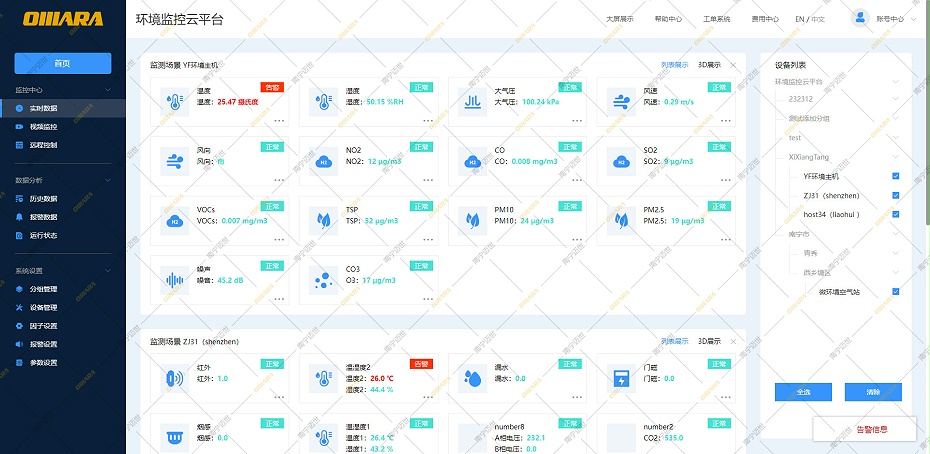The width and height of the screenshot is (930, 454).
Task: Toggle the 微环境空气站 device checkbox
Action: (x=896, y=292)
